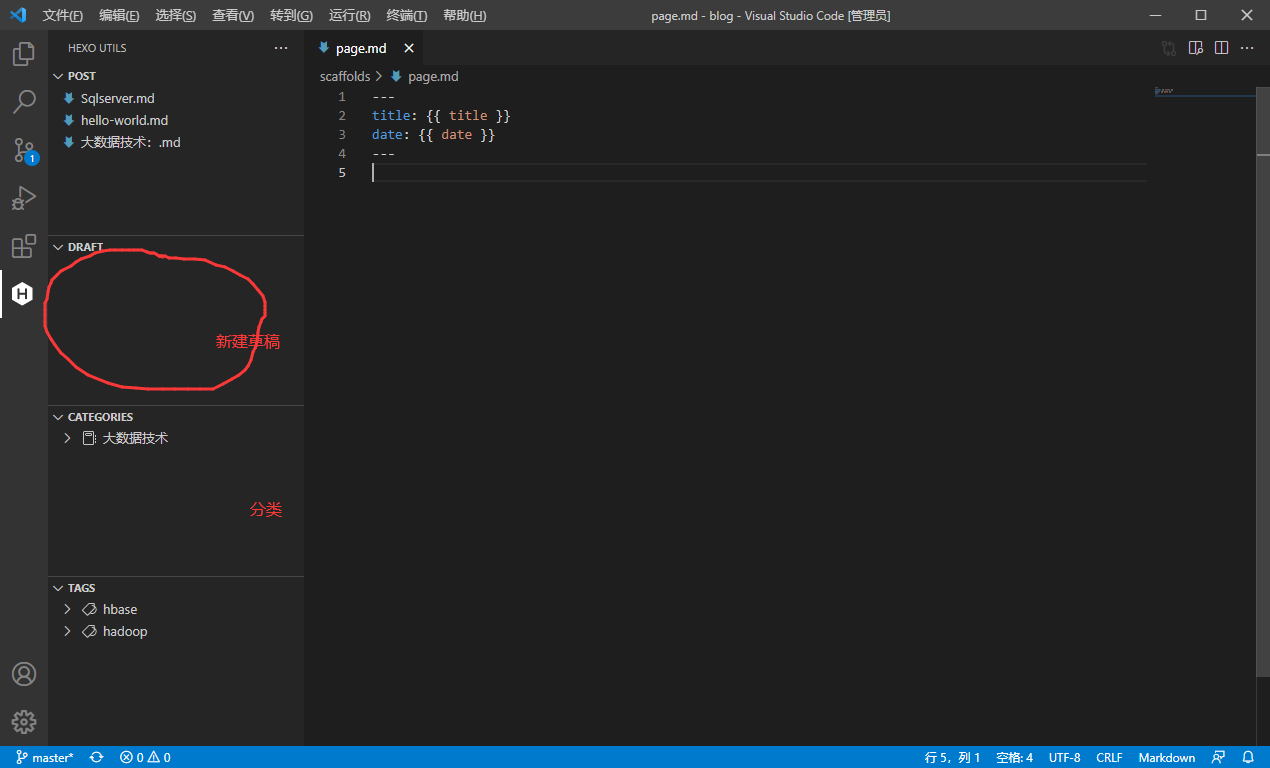Open Source Control view with 1 badge
1270x768 pixels.
[24, 150]
